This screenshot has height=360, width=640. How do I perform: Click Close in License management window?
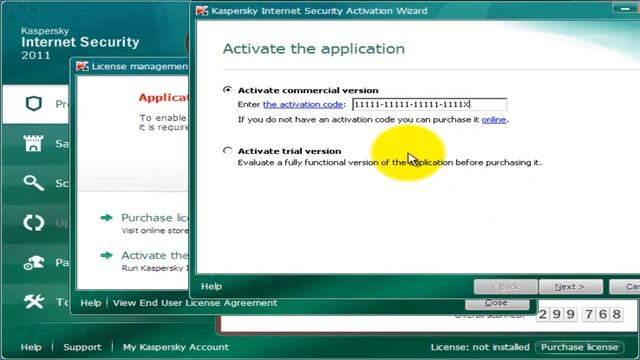pyautogui.click(x=497, y=304)
